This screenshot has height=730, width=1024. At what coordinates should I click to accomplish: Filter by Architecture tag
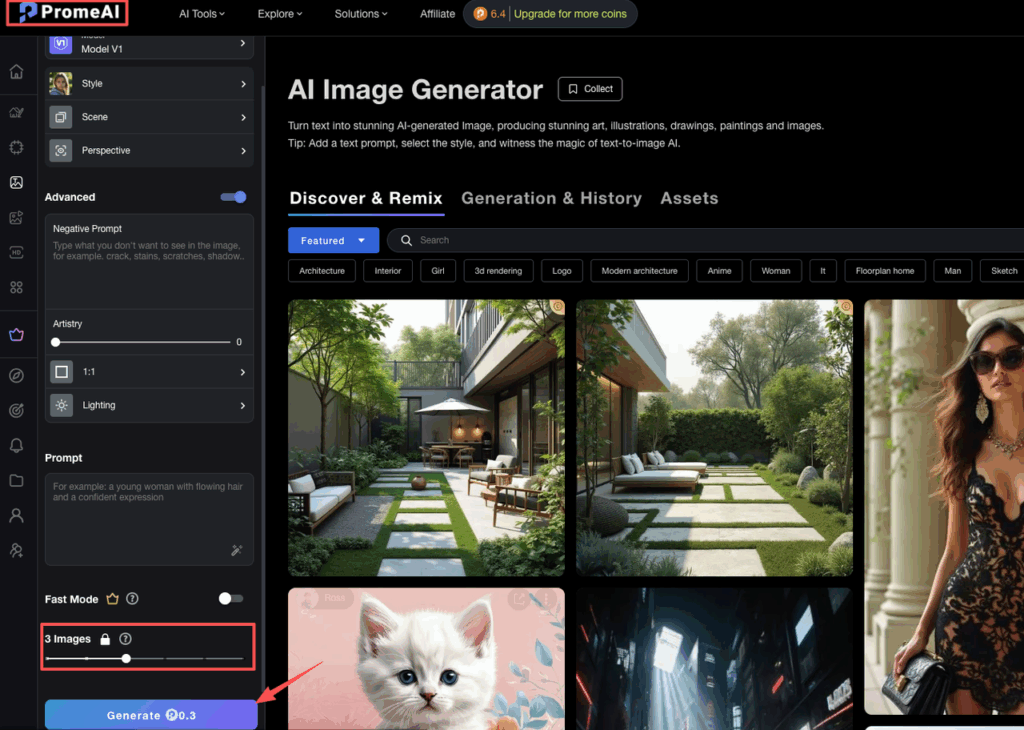coord(322,271)
